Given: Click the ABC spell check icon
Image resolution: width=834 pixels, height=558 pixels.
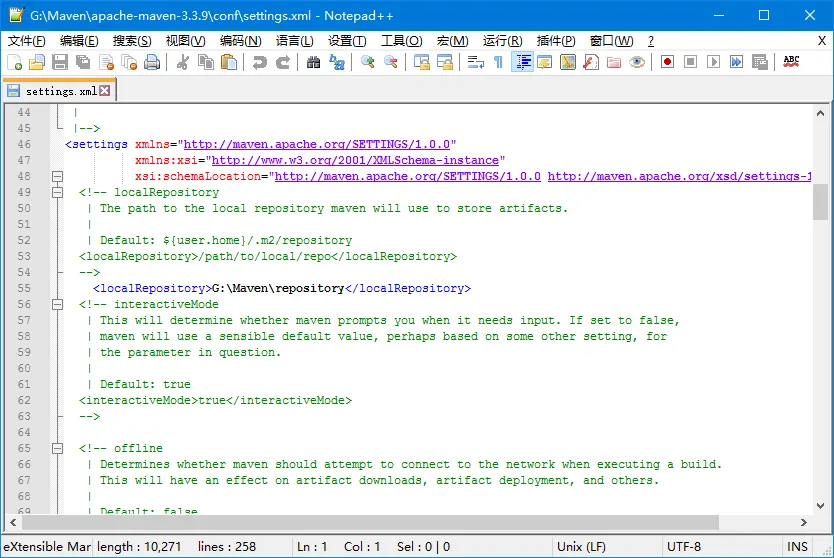Looking at the screenshot, I should pos(791,62).
